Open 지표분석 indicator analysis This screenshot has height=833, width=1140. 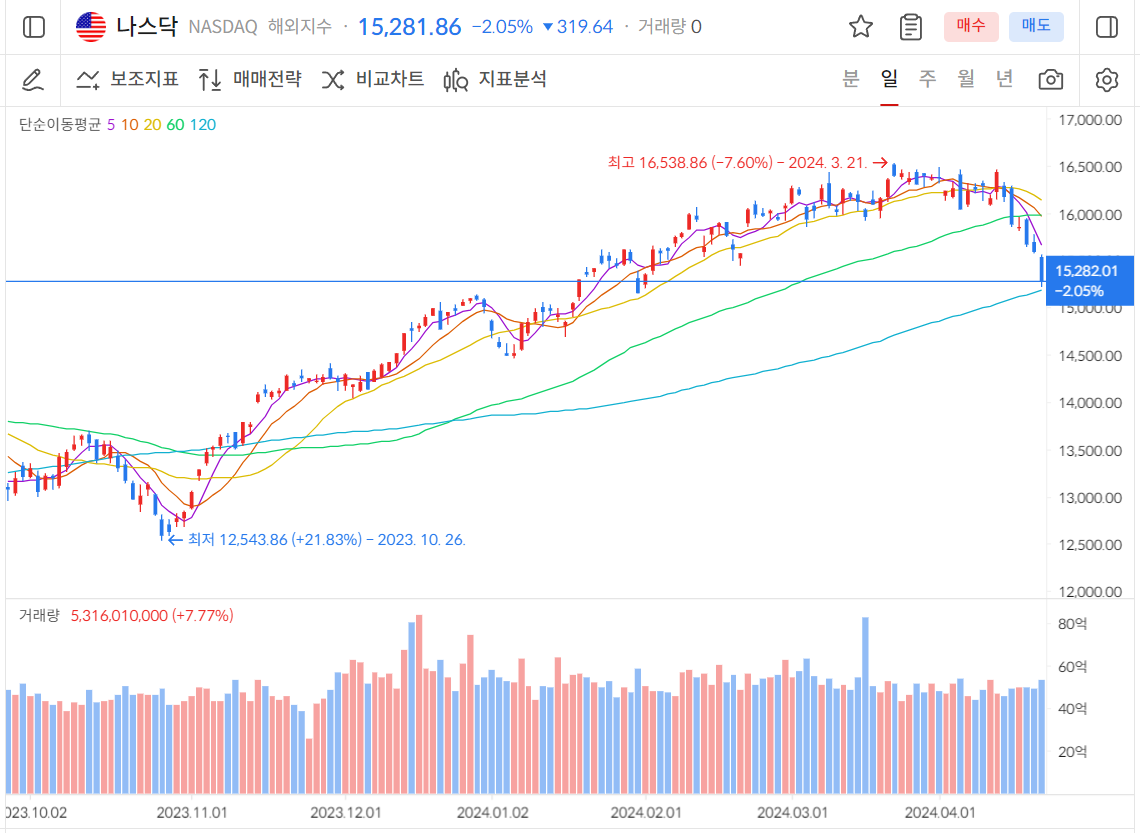(x=494, y=79)
